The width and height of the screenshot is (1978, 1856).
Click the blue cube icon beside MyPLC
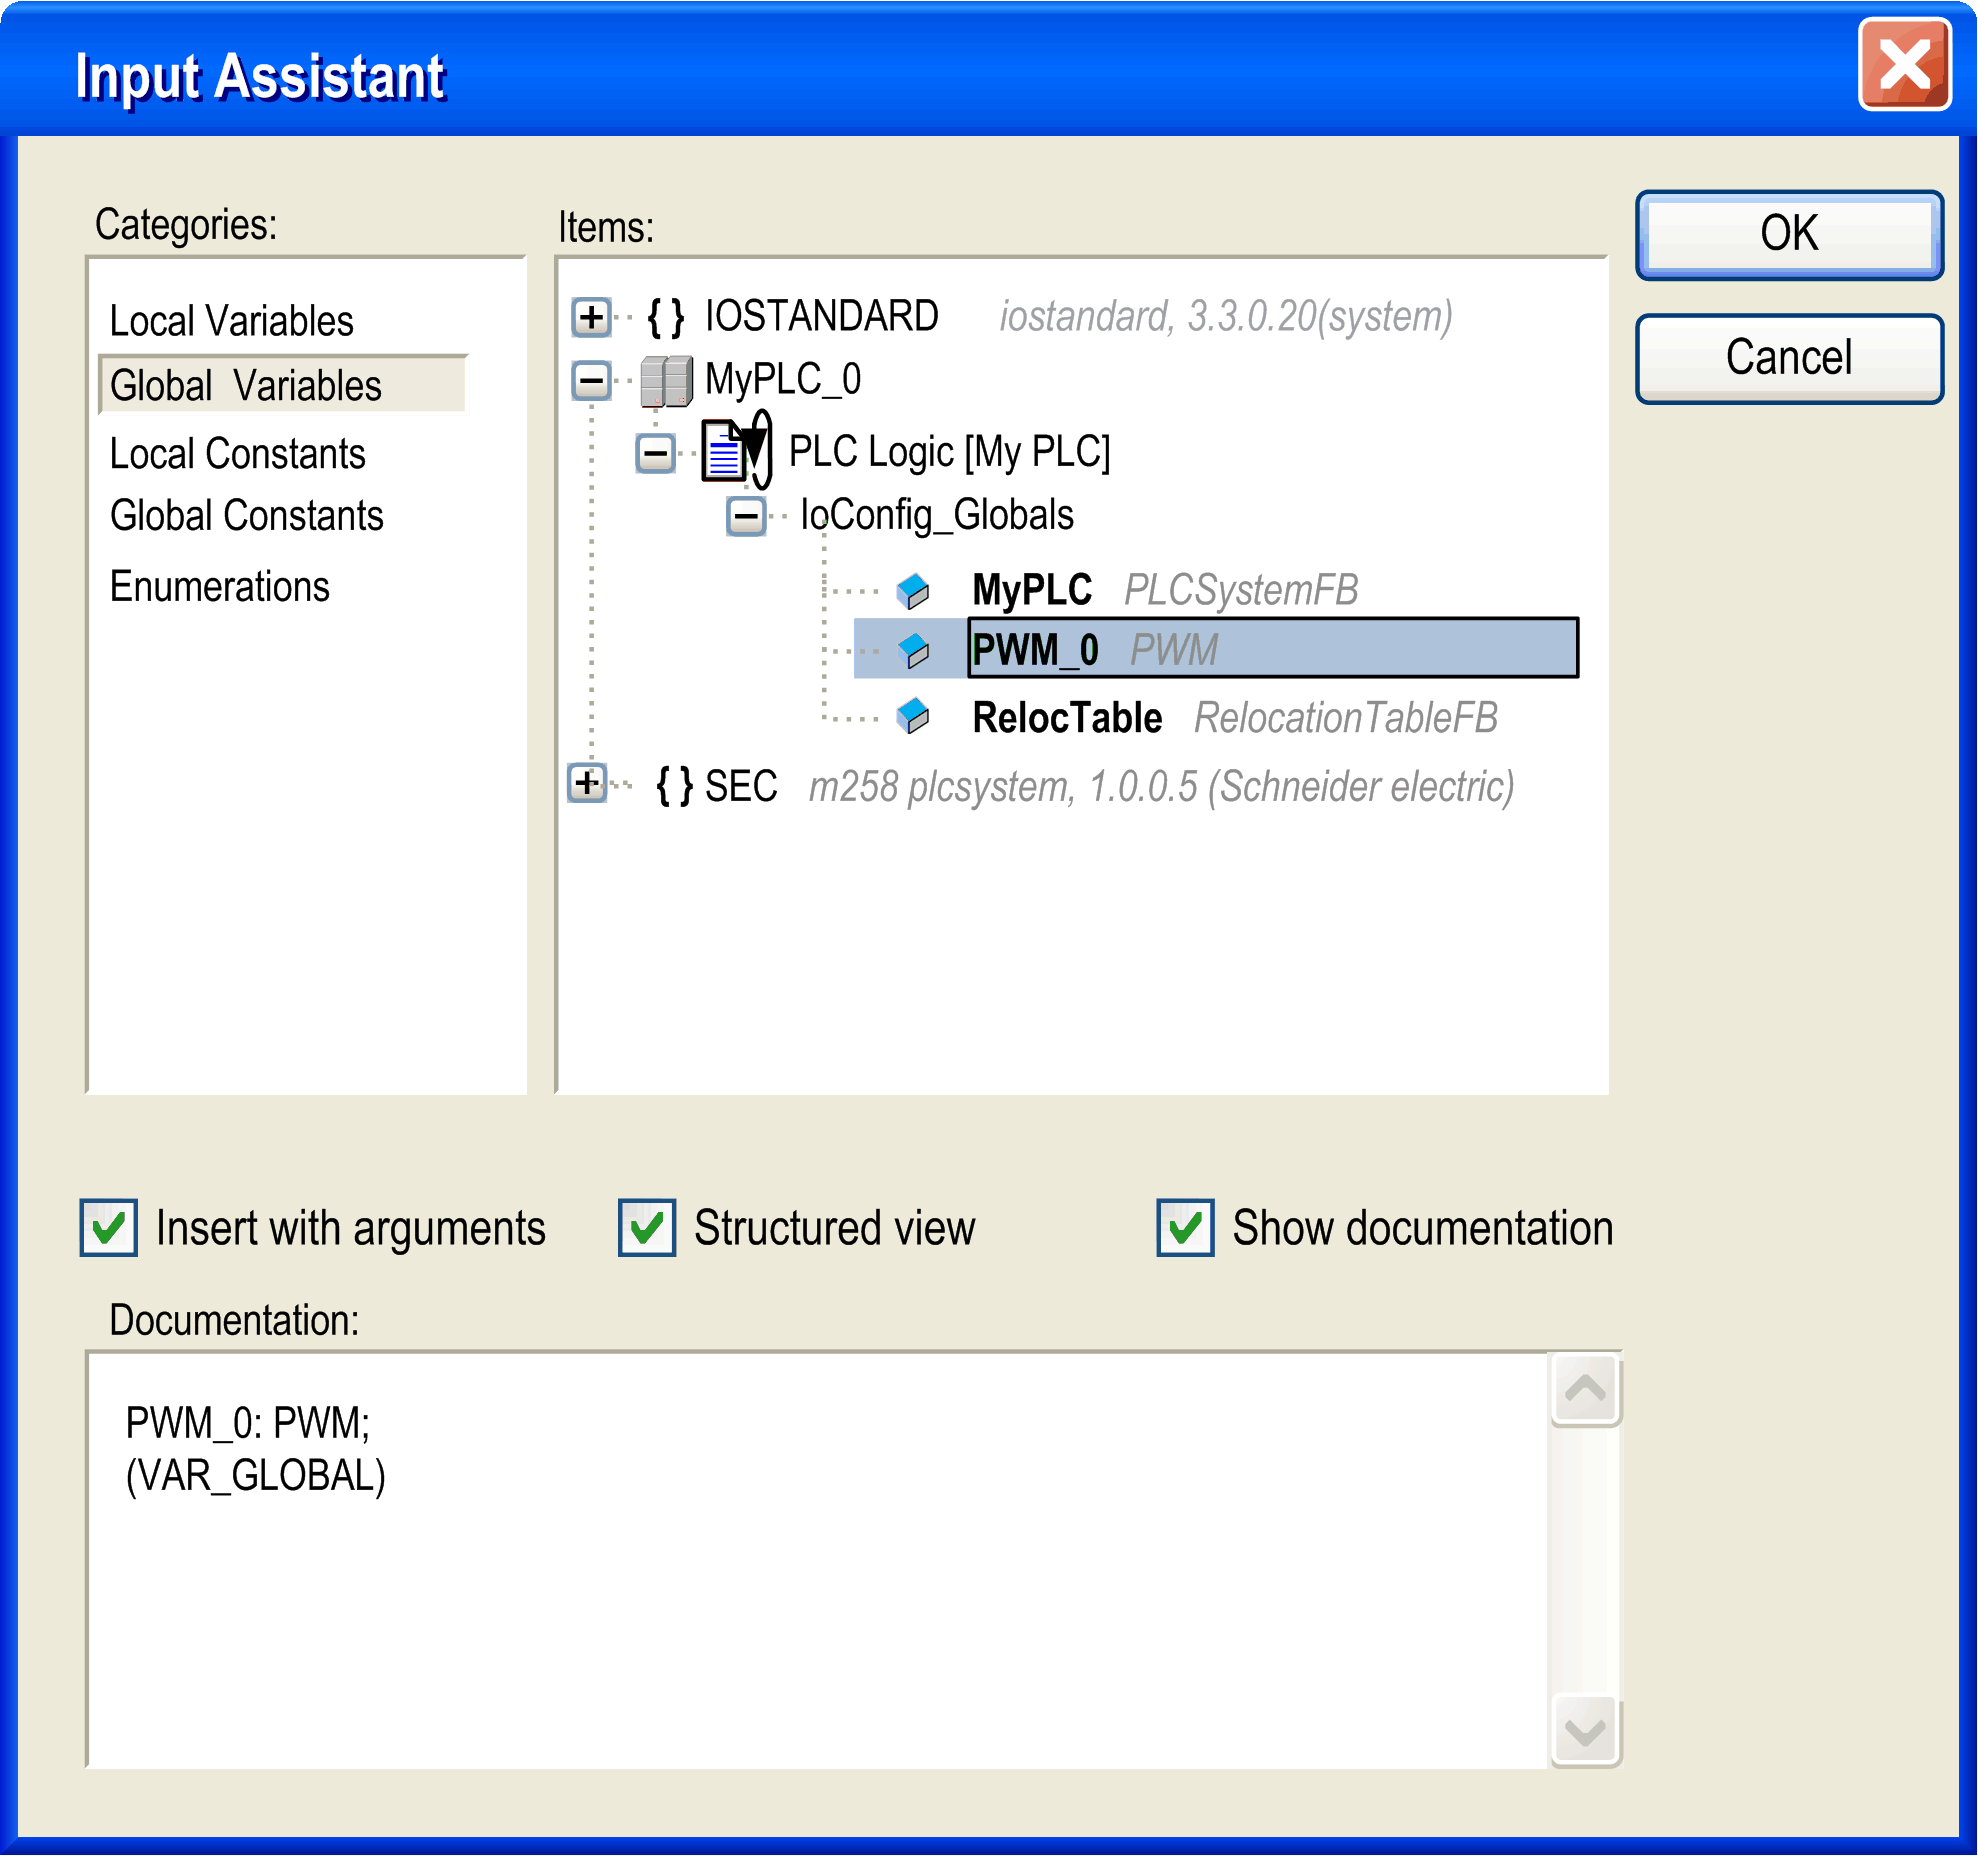coord(913,591)
